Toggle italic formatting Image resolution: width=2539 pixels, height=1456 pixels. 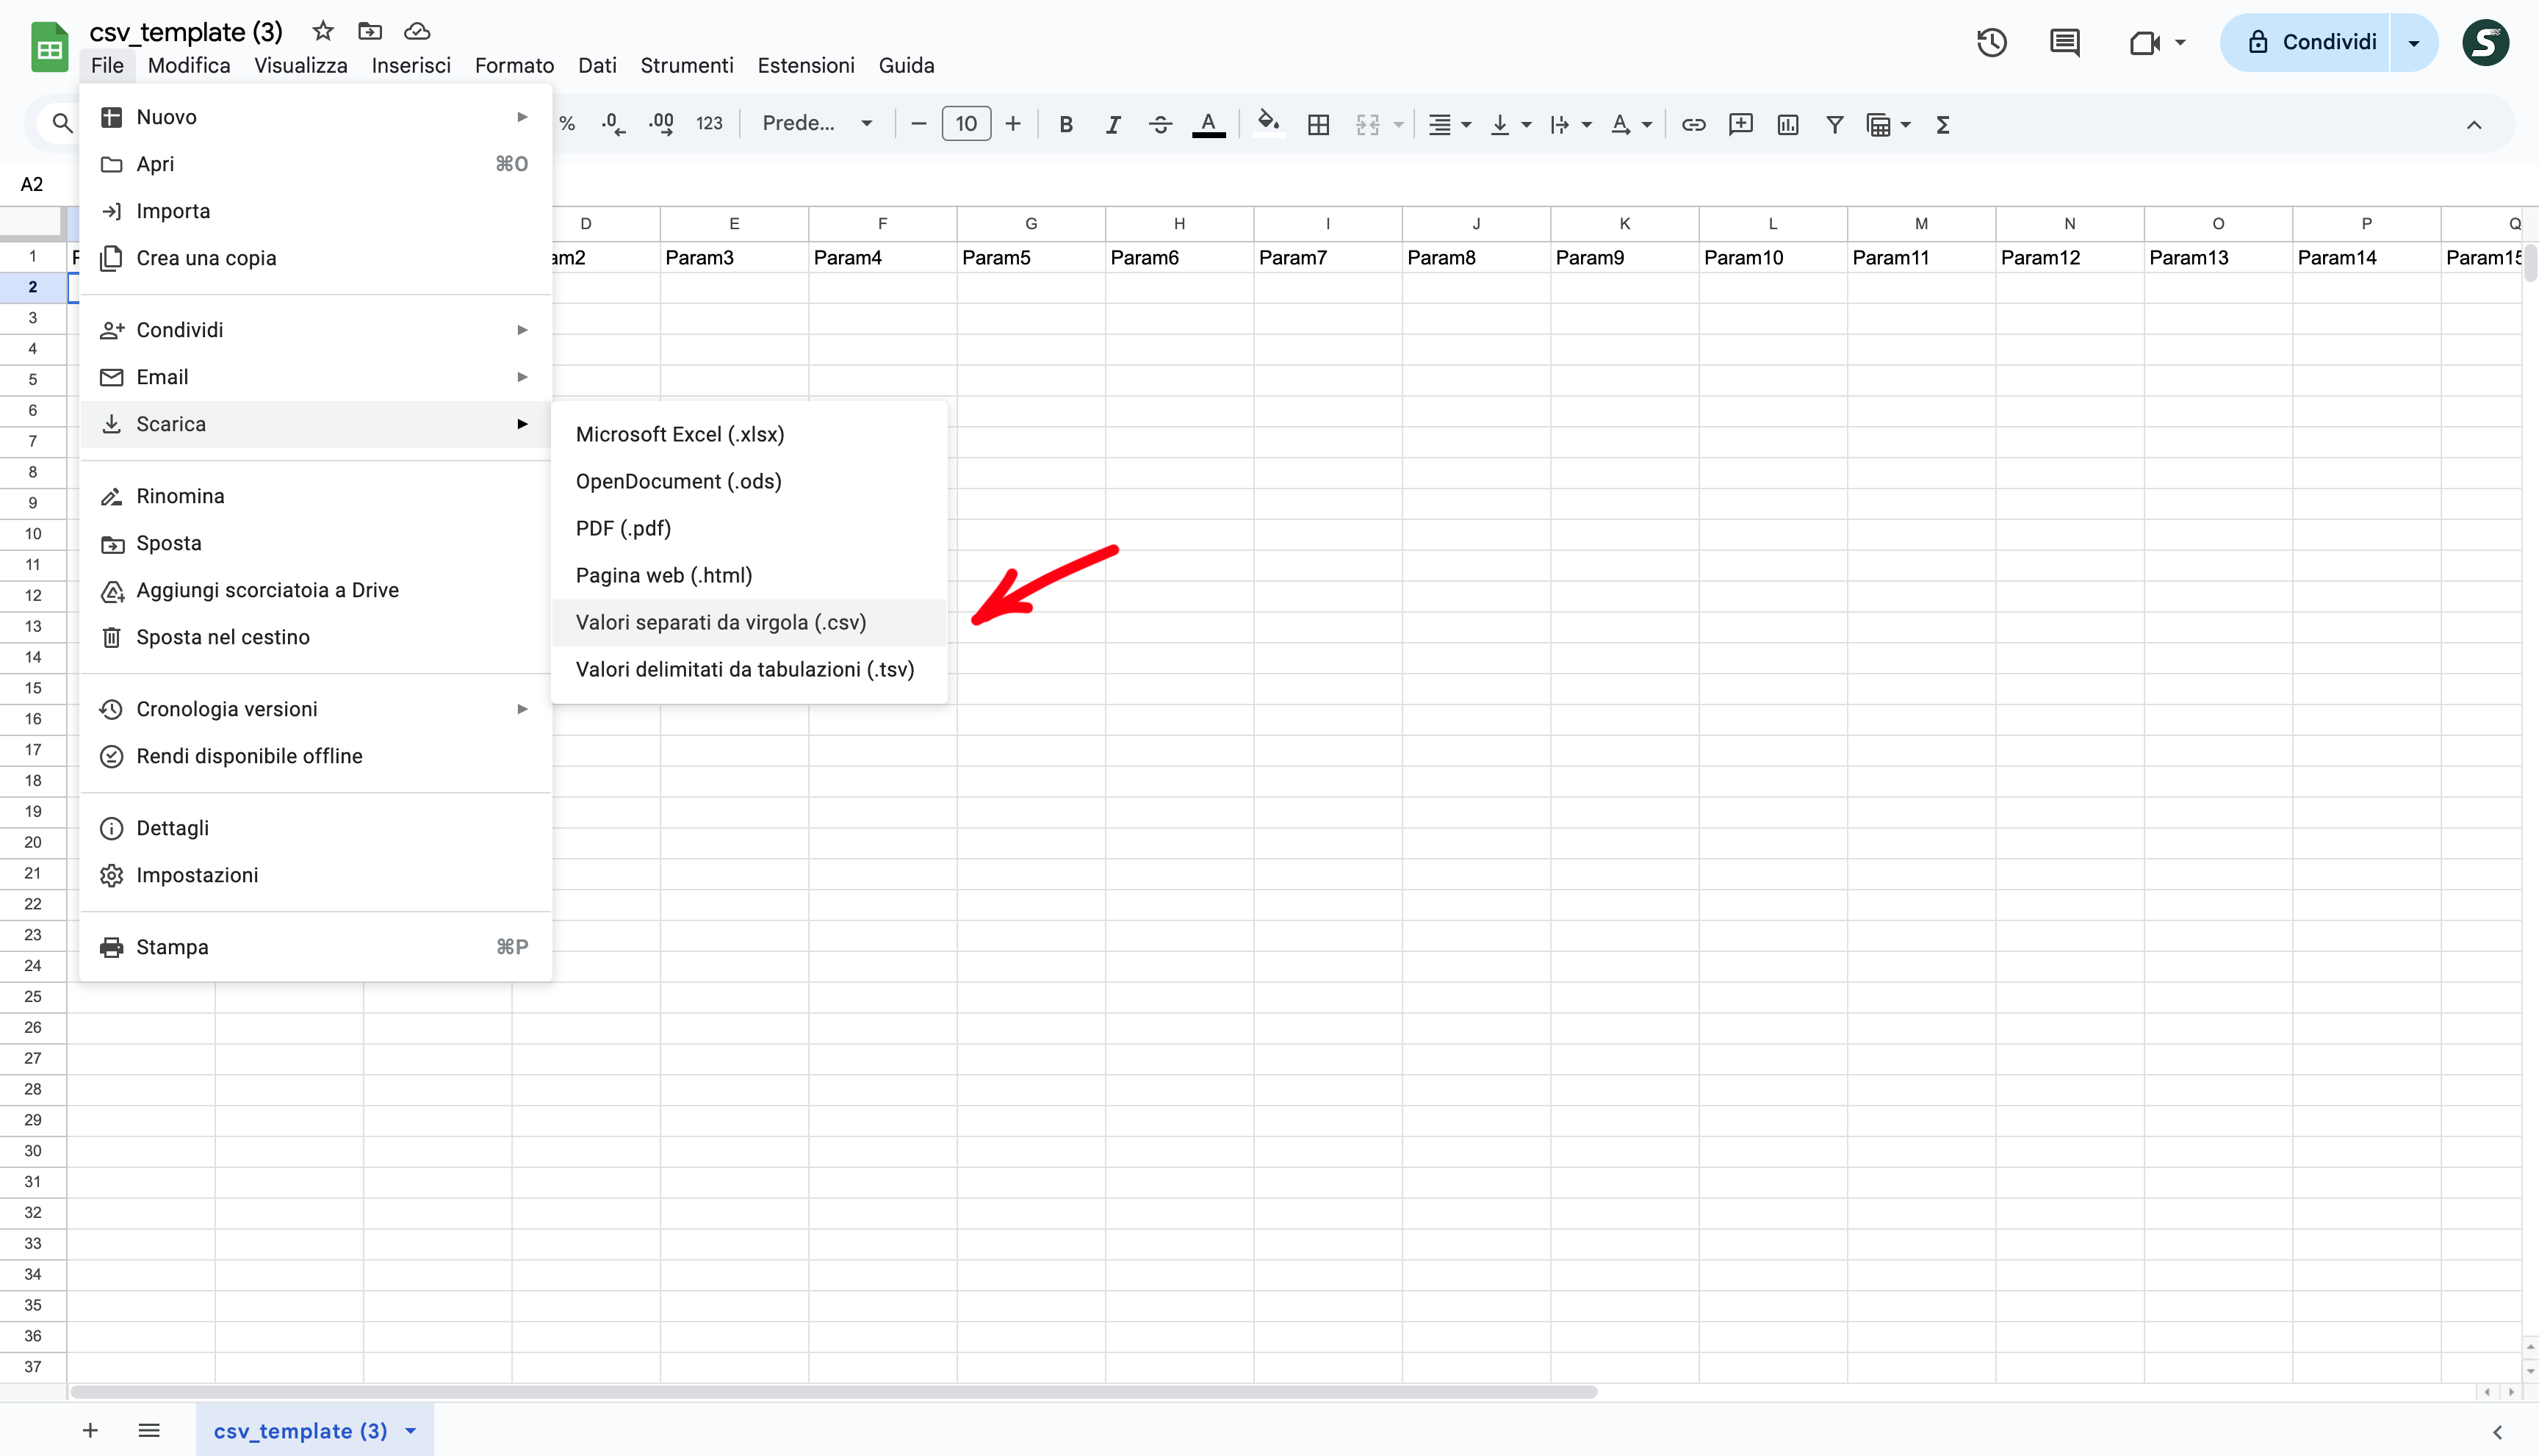pyautogui.click(x=1113, y=124)
